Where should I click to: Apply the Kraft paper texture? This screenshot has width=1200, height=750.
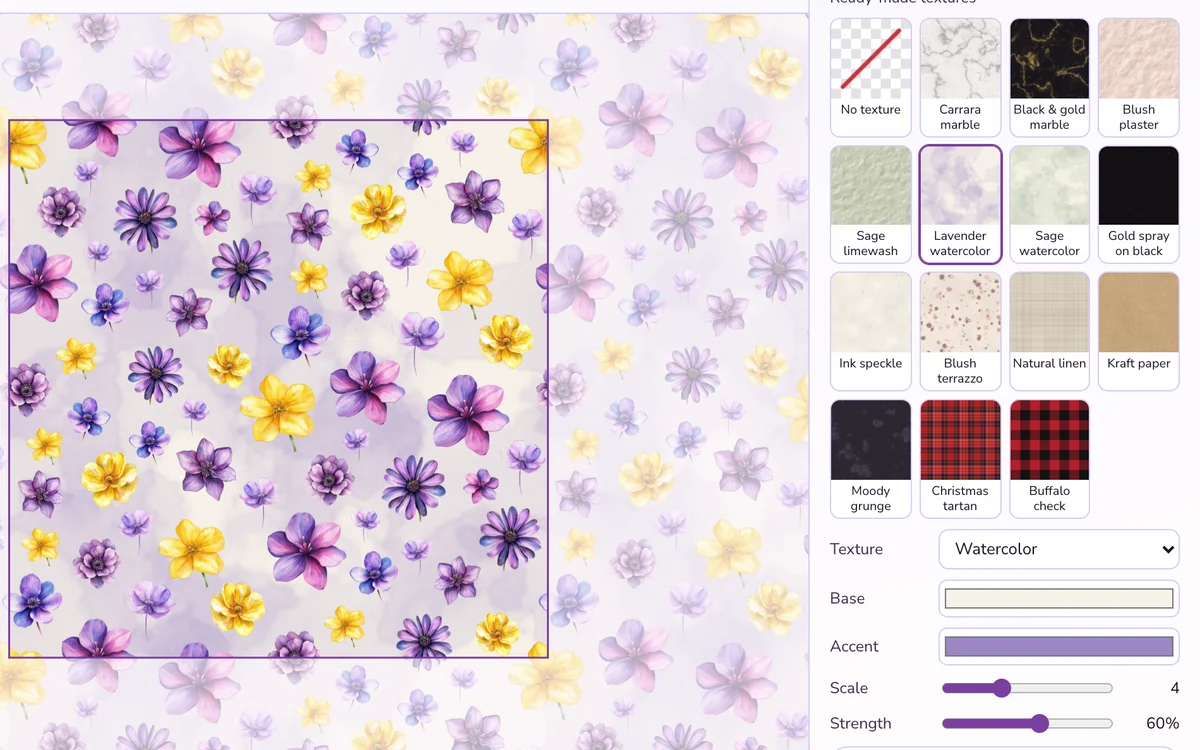coord(1139,331)
